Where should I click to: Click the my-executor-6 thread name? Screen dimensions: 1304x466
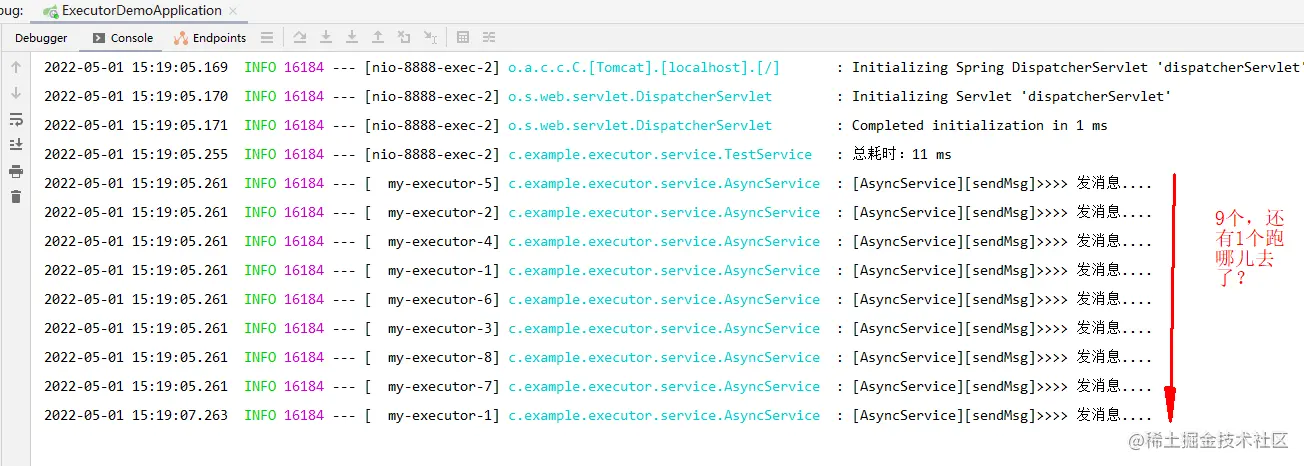coord(440,300)
